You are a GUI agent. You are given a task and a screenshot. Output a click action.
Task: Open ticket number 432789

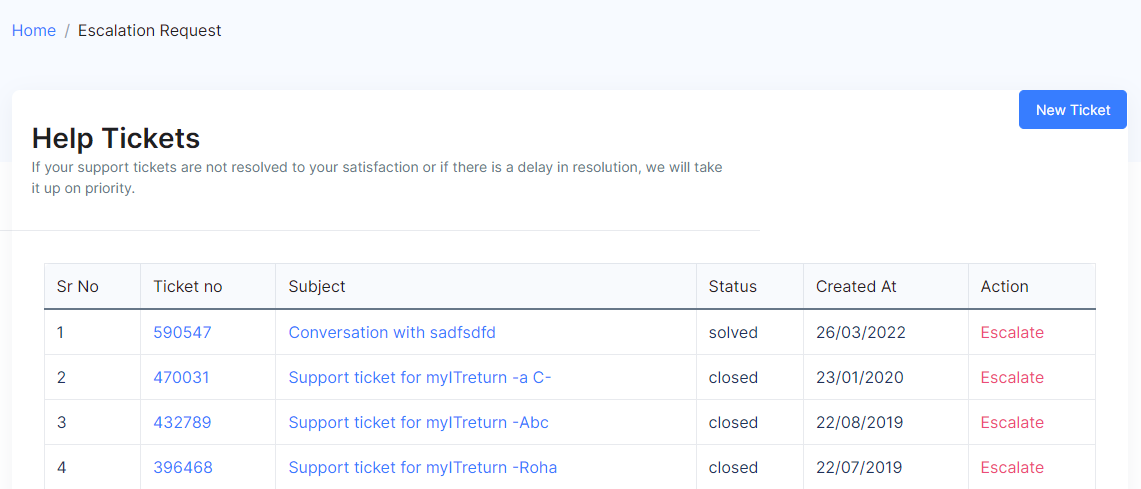(182, 423)
